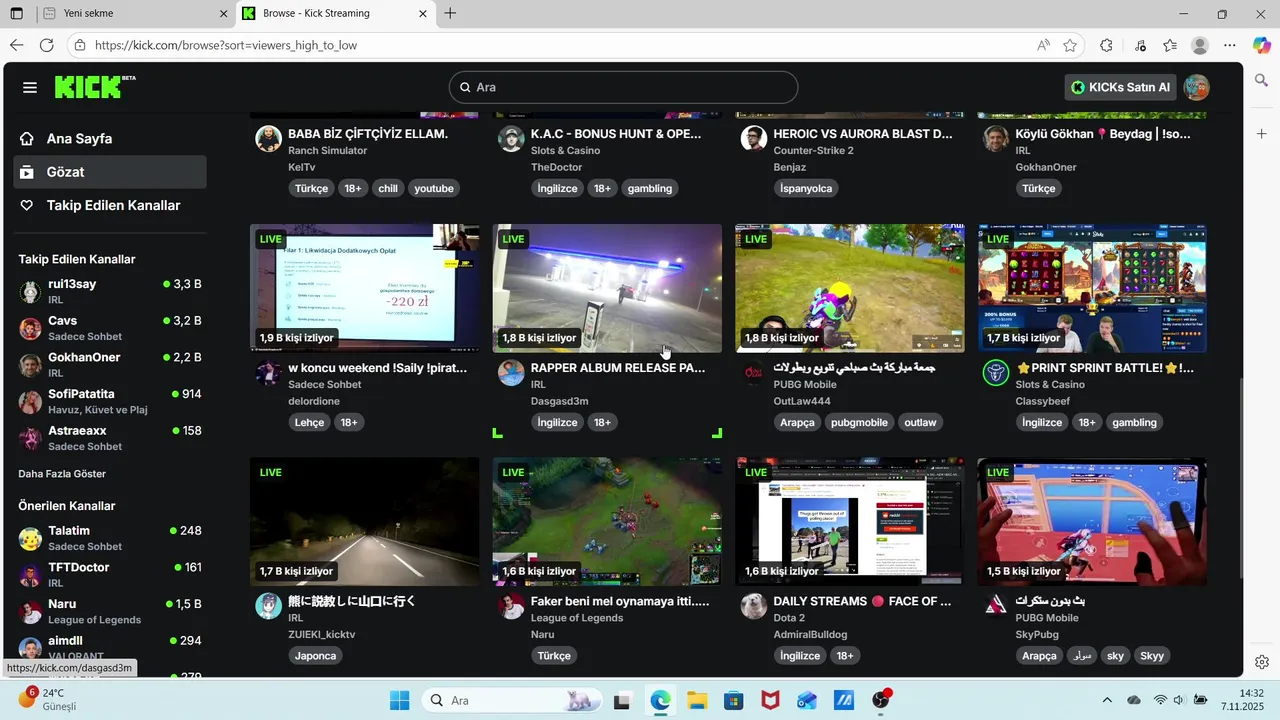1280x720 pixels.
Task: Open File Explorer from taskbar
Action: (x=697, y=700)
